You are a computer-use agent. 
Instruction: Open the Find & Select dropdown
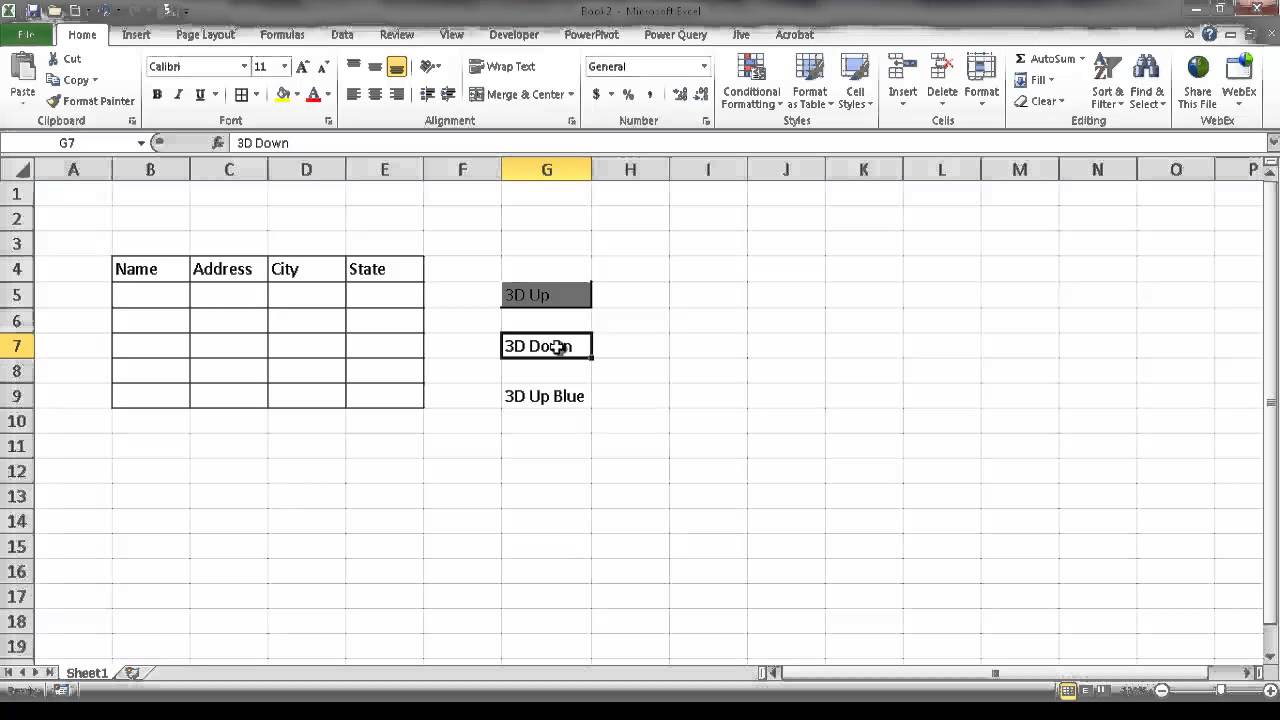(x=1147, y=81)
